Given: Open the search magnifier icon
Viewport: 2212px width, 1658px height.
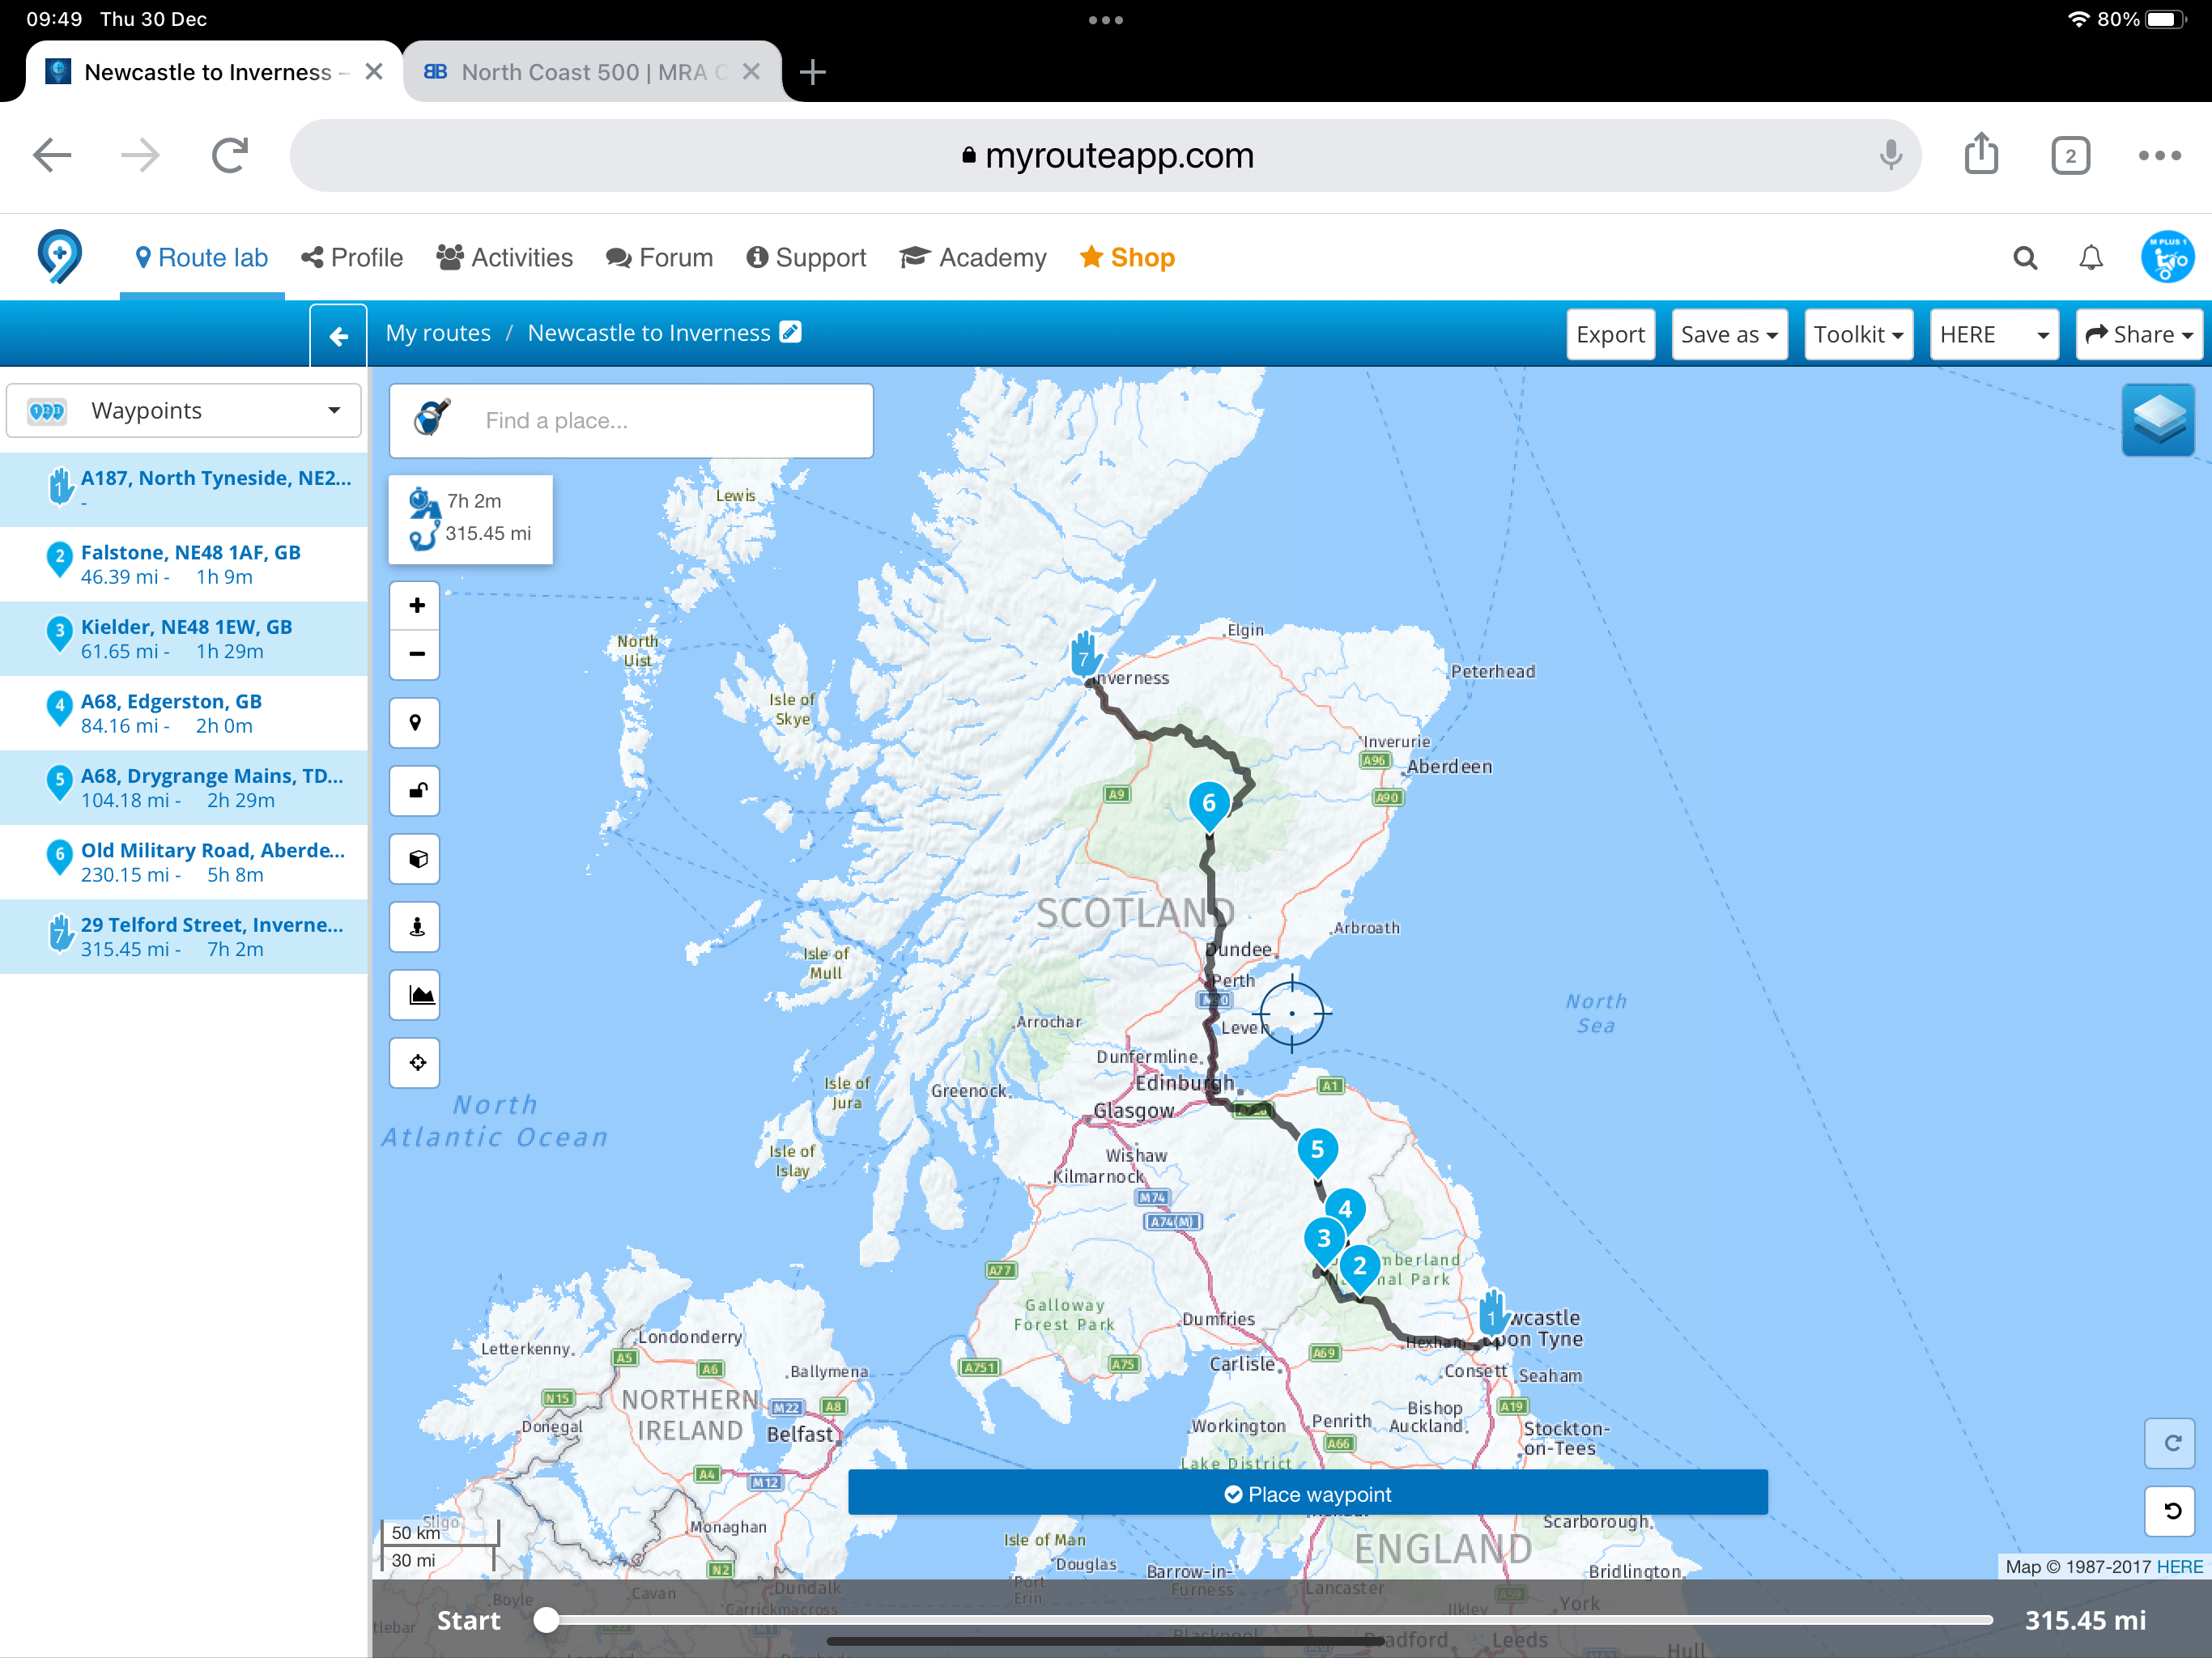Looking at the screenshot, I should point(2025,258).
